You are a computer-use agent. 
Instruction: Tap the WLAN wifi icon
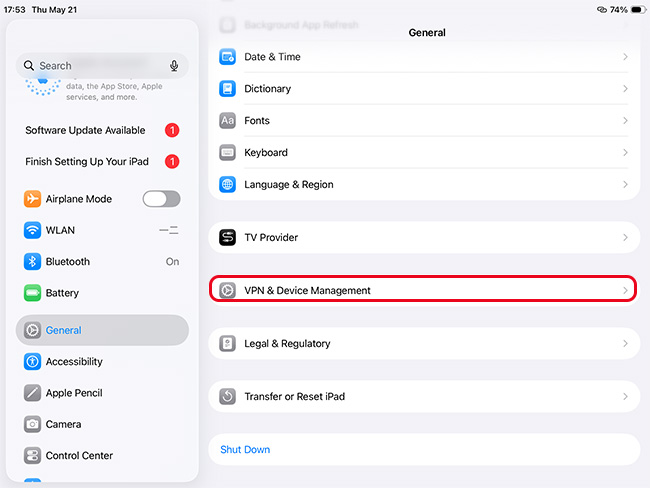(32, 230)
